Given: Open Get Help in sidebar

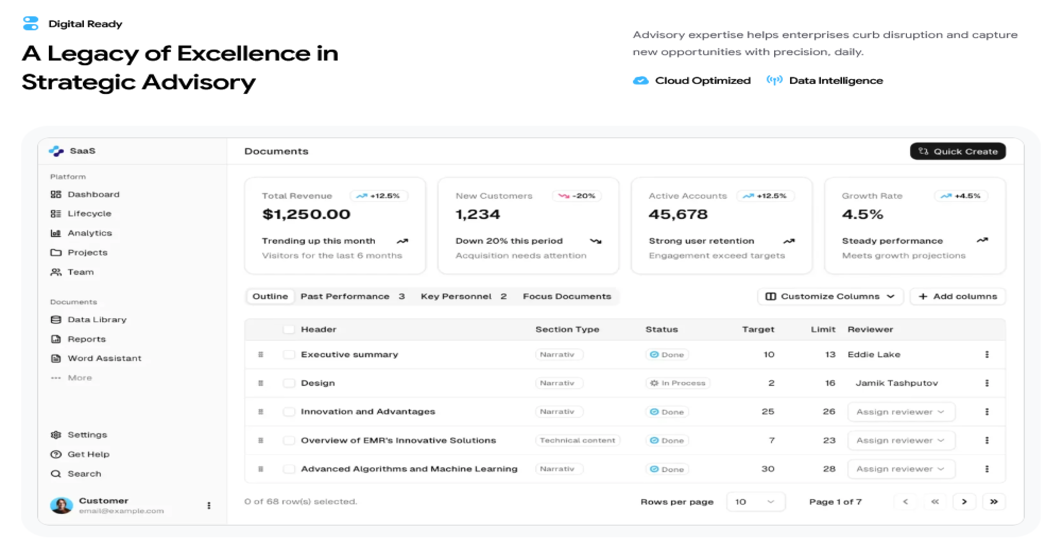Looking at the screenshot, I should pos(80,455).
